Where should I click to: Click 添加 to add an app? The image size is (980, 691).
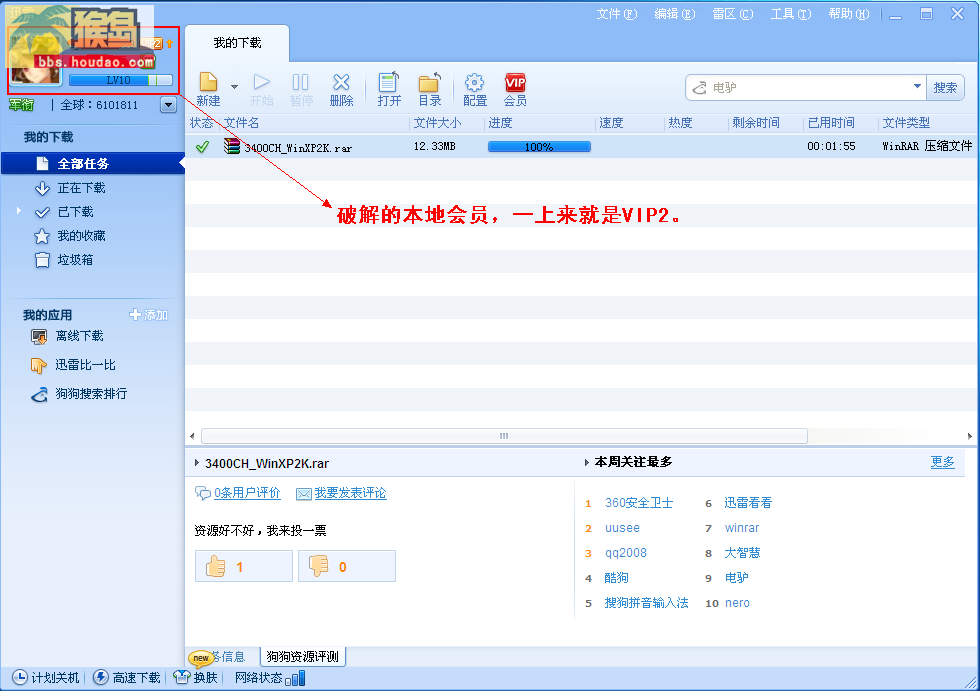click(x=149, y=315)
